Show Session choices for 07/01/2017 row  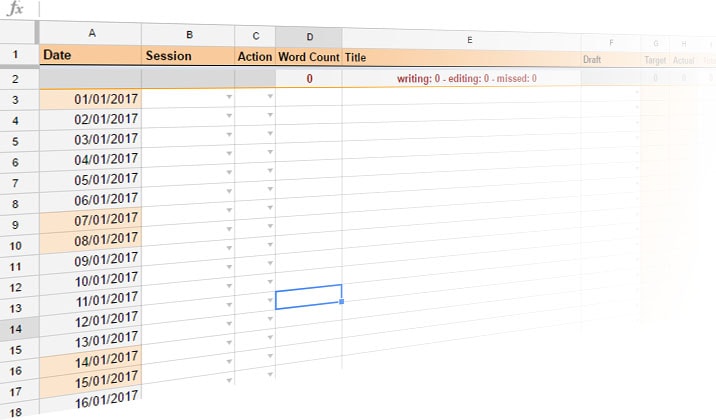229,210
